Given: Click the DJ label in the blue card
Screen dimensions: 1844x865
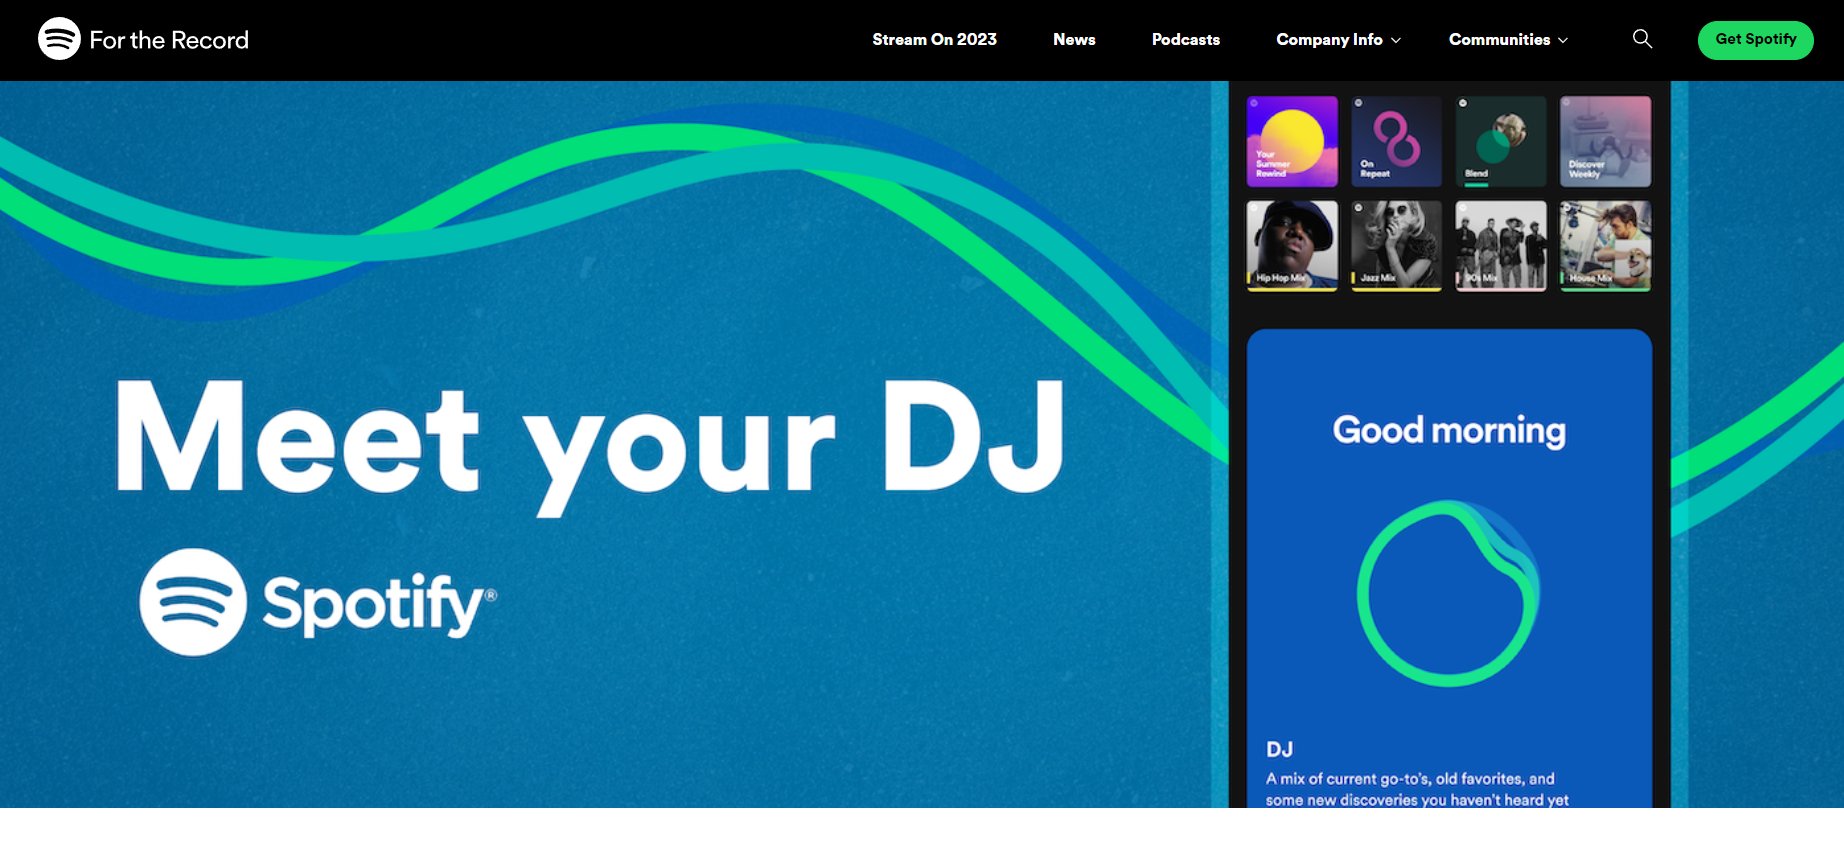Looking at the screenshot, I should pos(1279,749).
